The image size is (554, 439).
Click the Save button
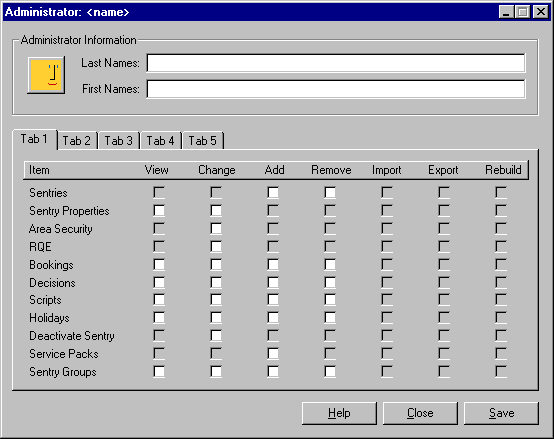[x=501, y=413]
